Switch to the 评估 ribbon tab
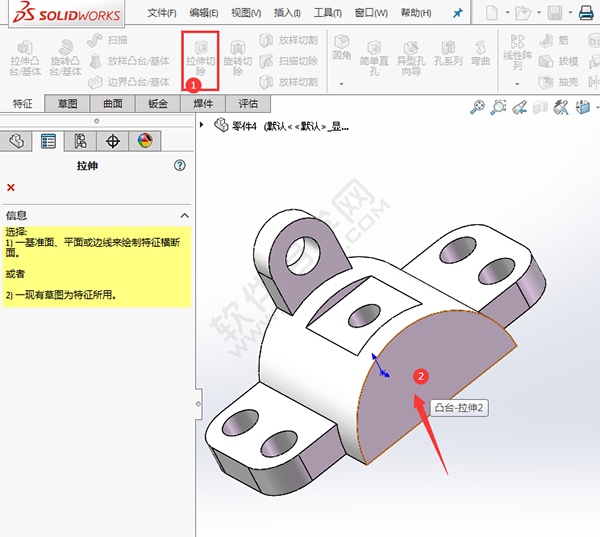Viewport: 600px width, 537px height. pyautogui.click(x=248, y=104)
